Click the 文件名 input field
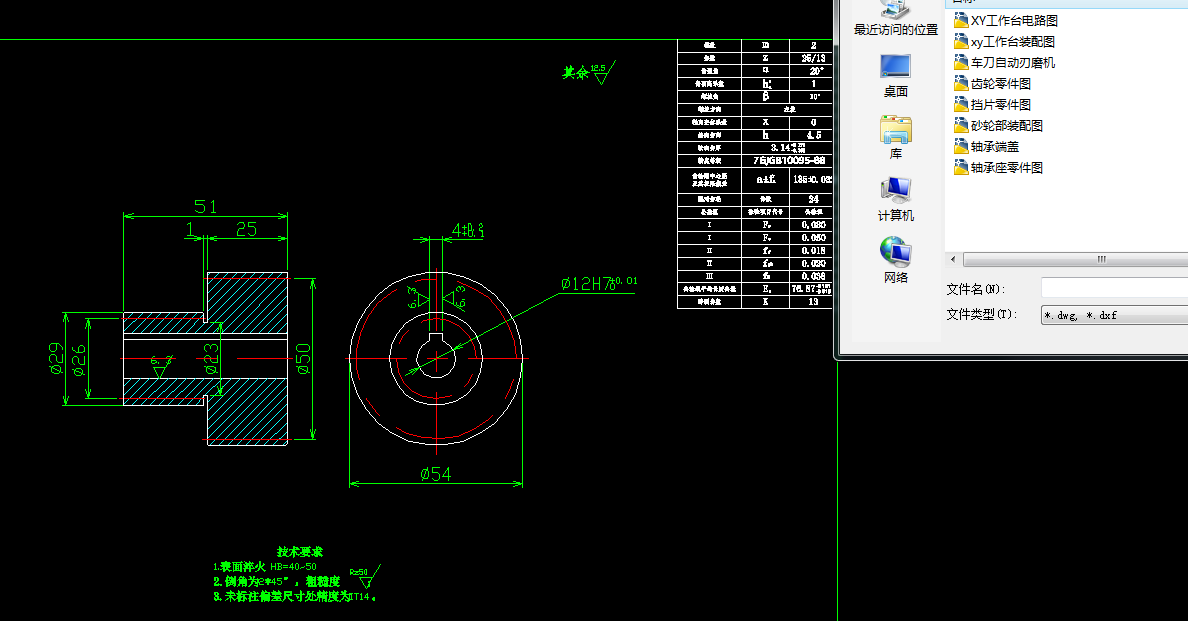Screen dimensions: 1188x621 pos(1115,289)
